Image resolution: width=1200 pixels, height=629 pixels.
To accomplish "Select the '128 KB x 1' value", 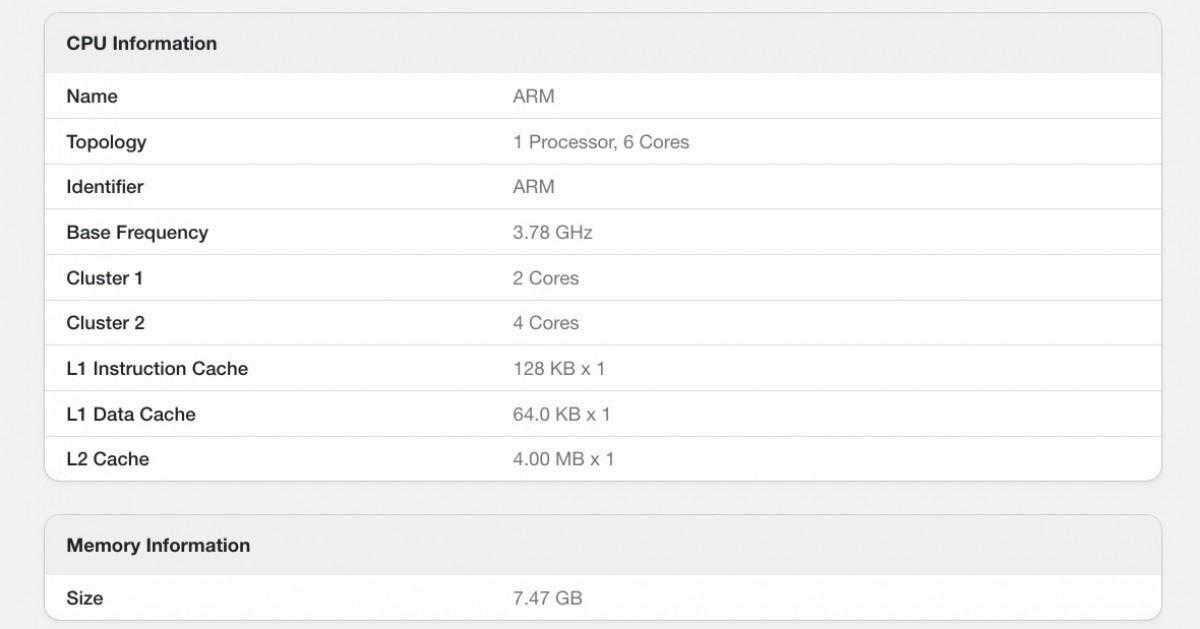I will (x=559, y=369).
